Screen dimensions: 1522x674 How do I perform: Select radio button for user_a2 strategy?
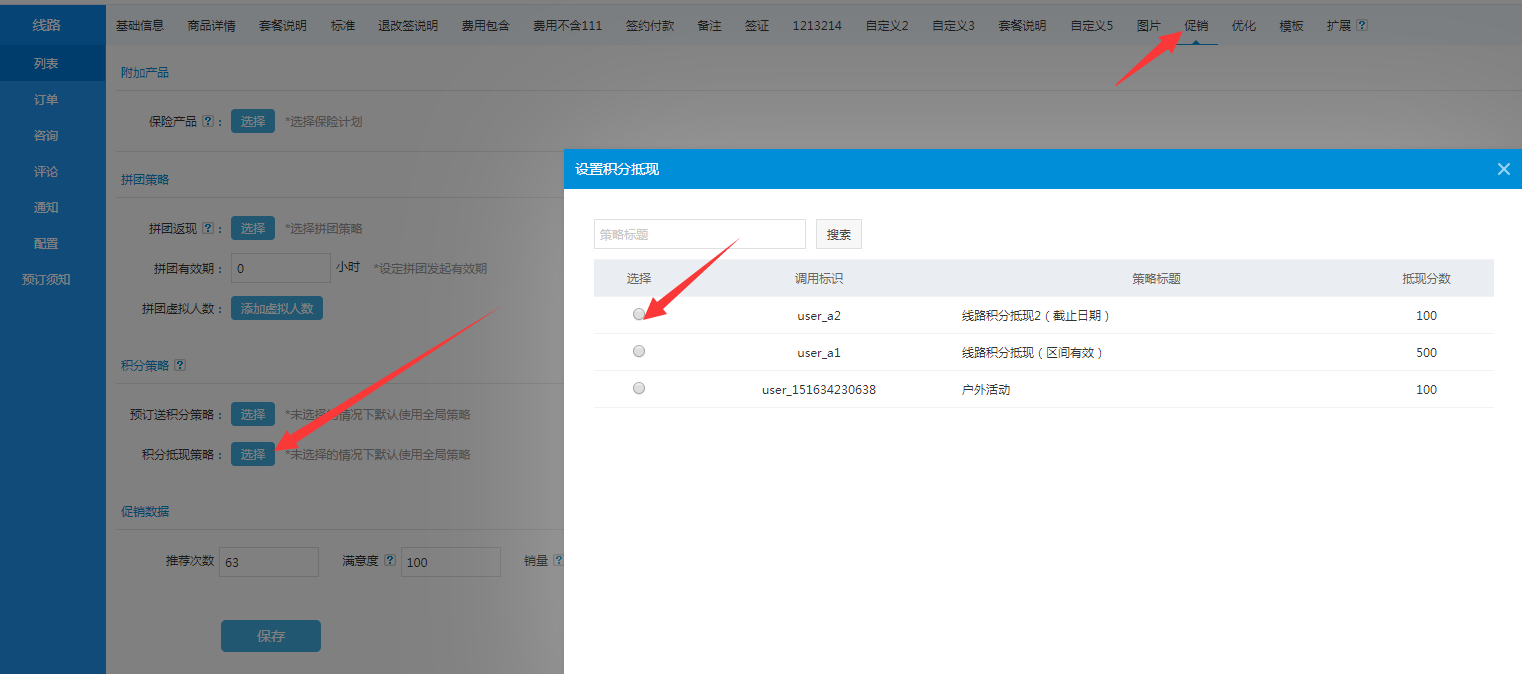tap(639, 314)
